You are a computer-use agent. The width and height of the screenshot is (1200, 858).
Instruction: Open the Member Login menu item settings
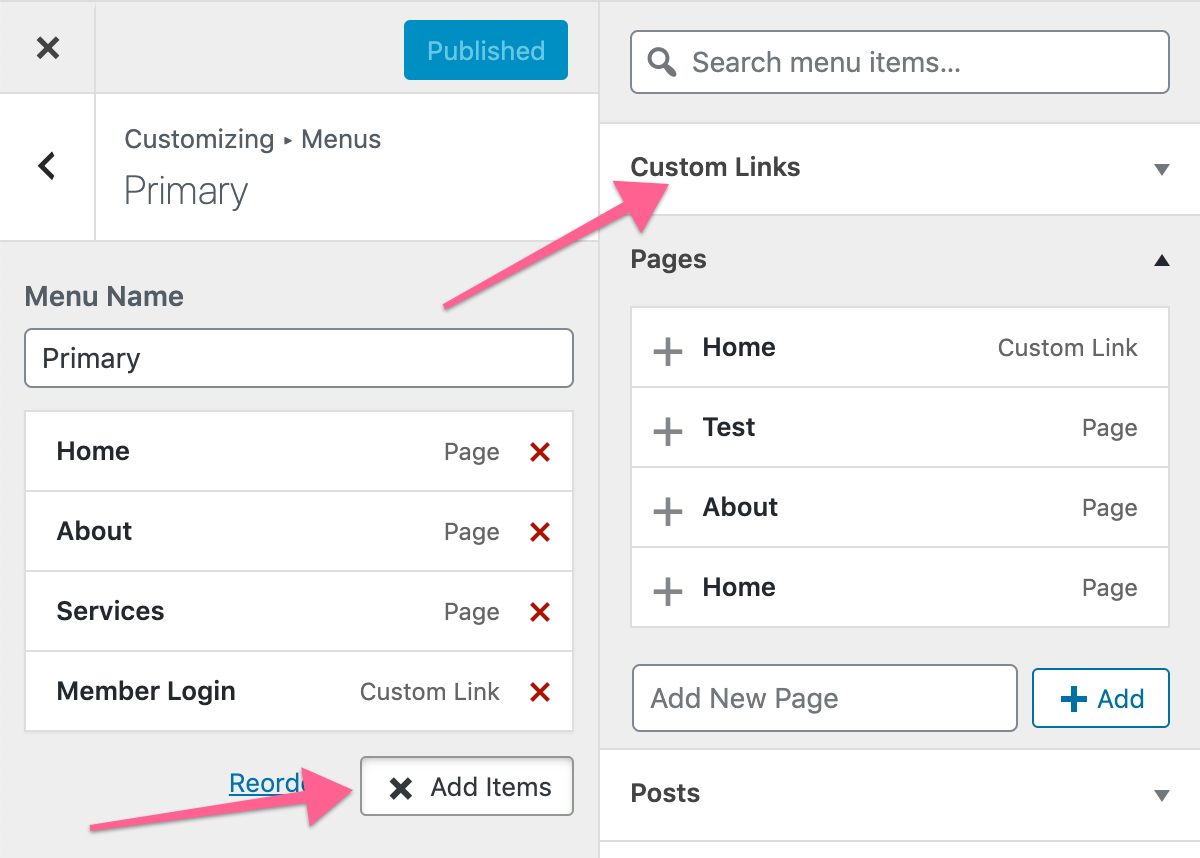tap(298, 691)
